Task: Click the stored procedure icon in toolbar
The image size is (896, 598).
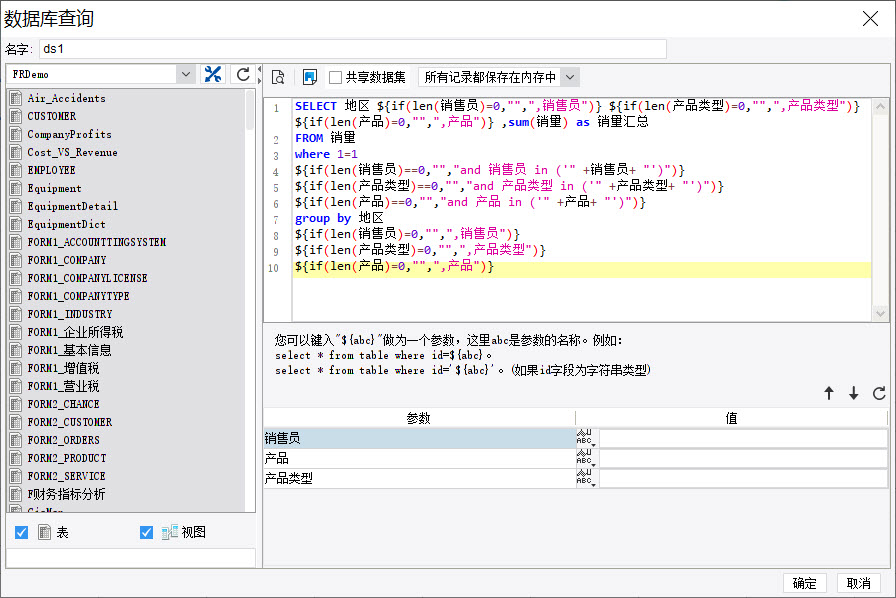Action: [309, 77]
